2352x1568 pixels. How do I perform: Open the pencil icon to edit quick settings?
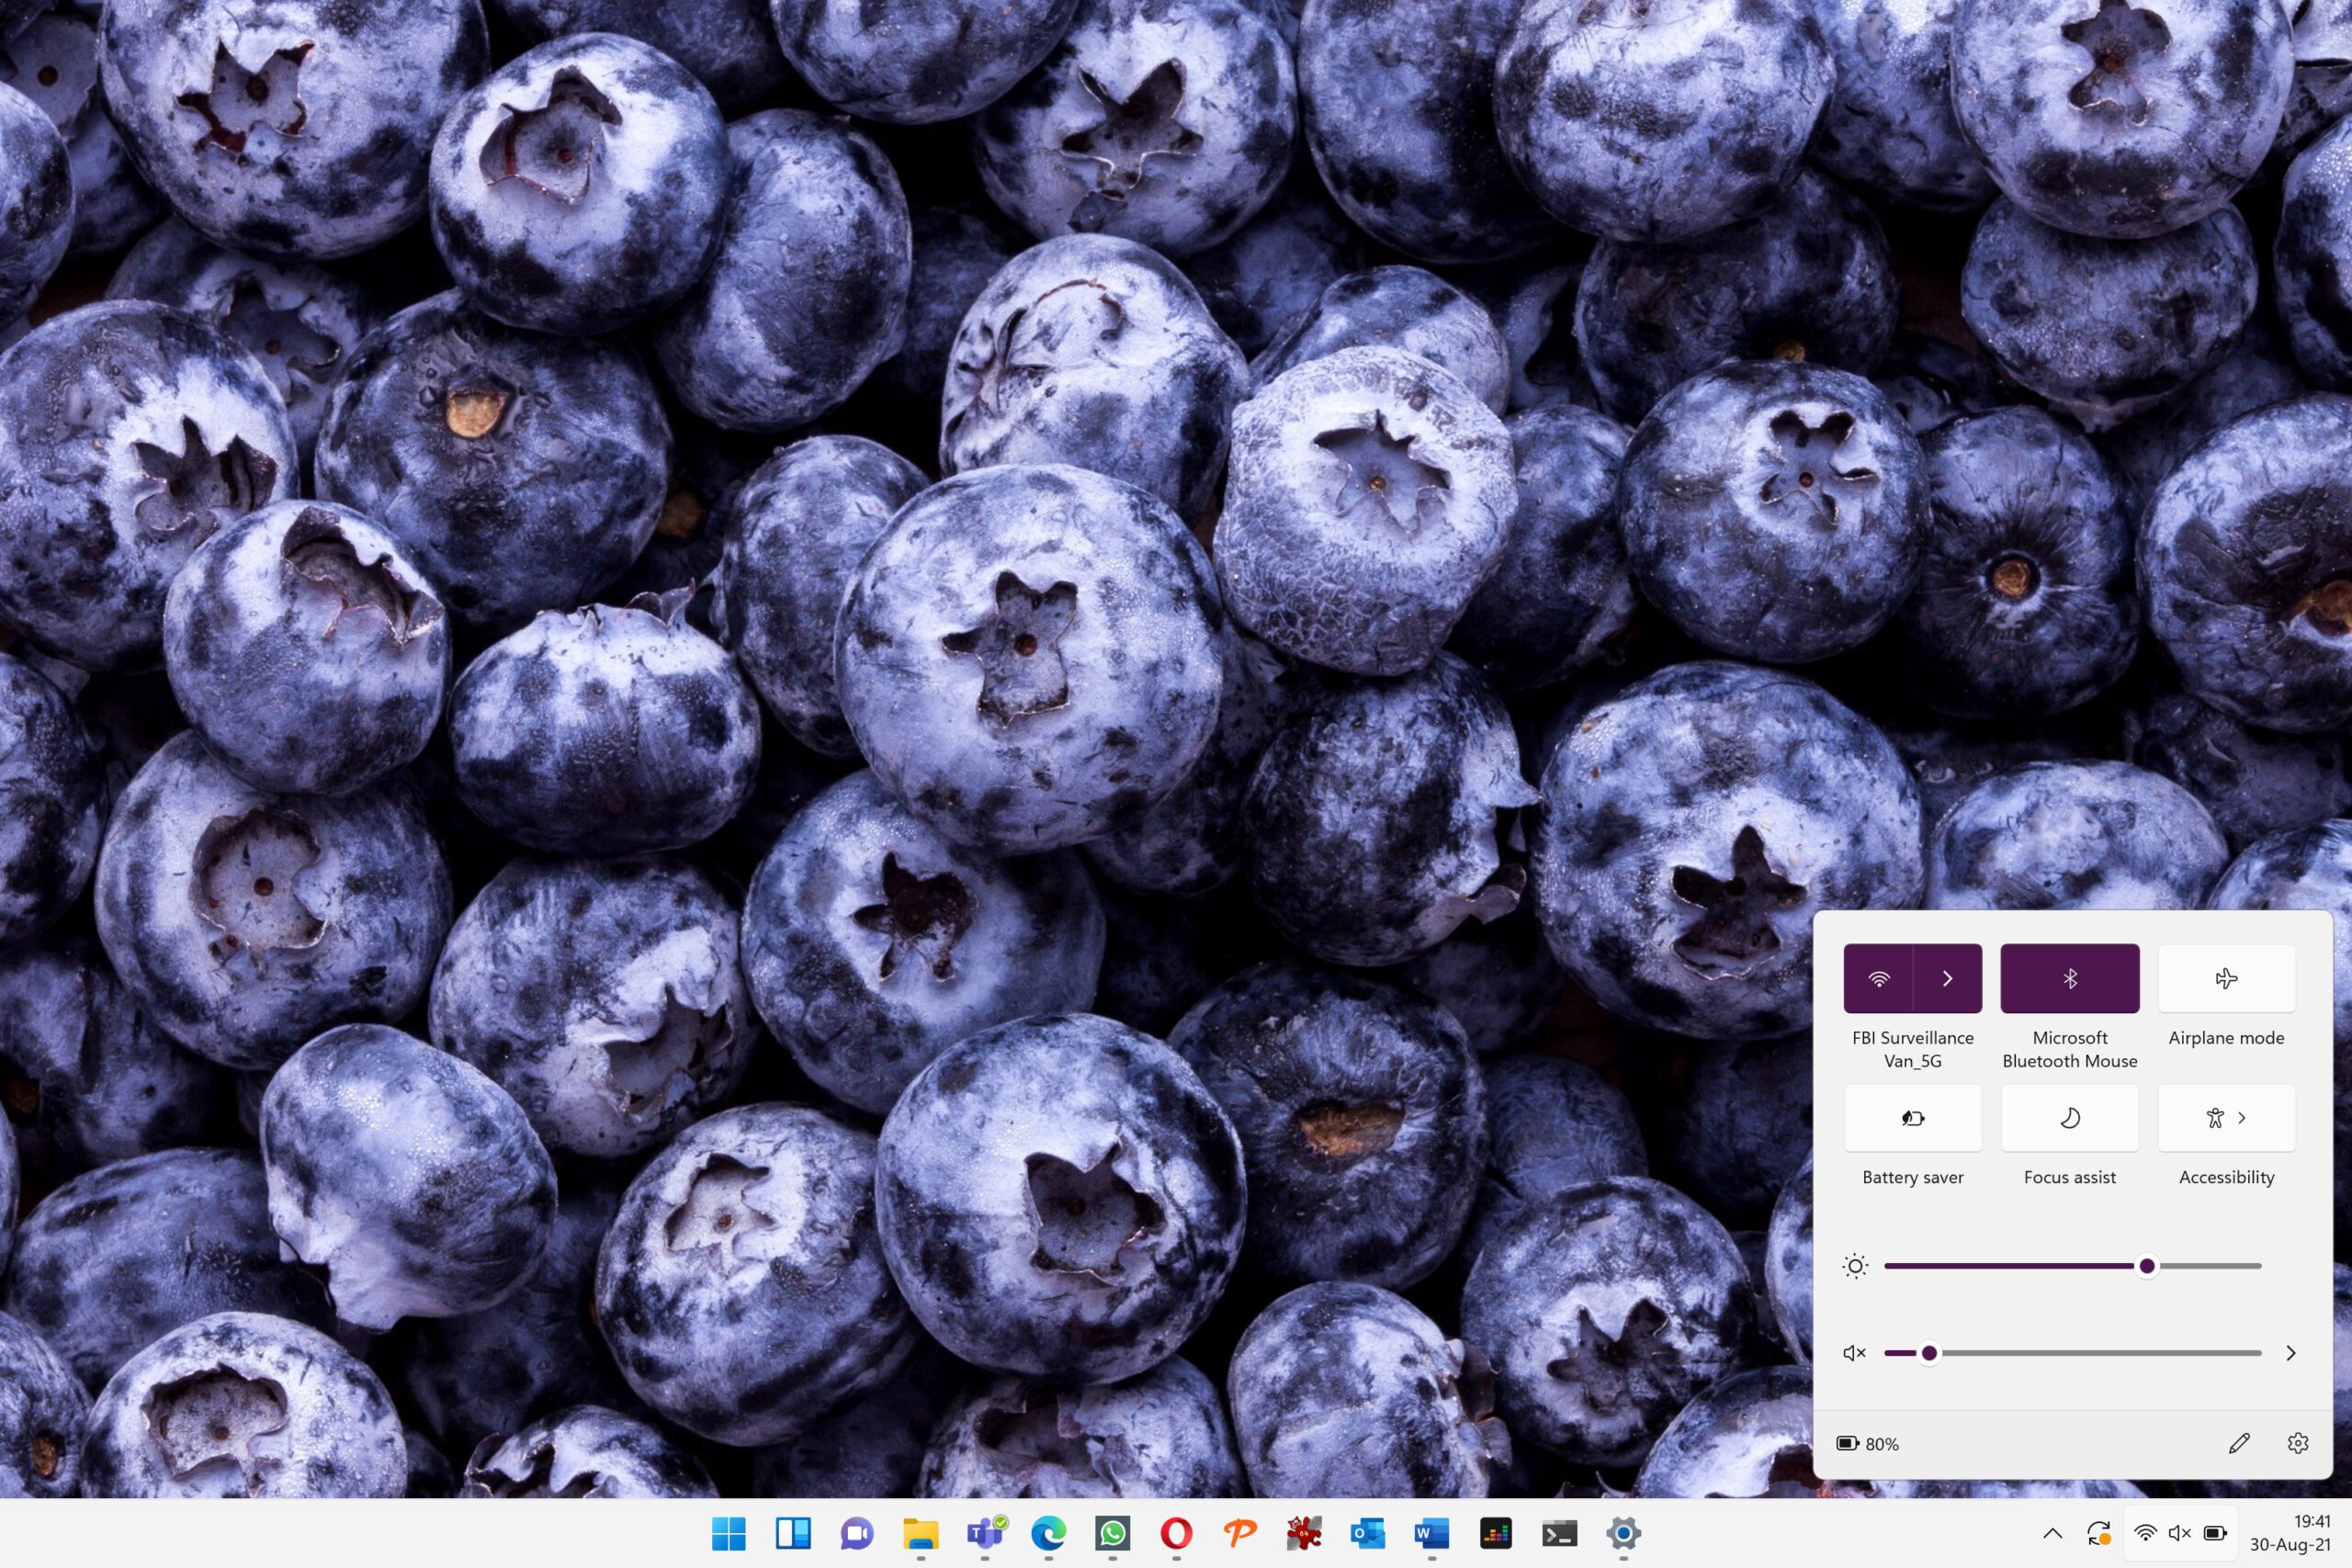[2239, 1443]
